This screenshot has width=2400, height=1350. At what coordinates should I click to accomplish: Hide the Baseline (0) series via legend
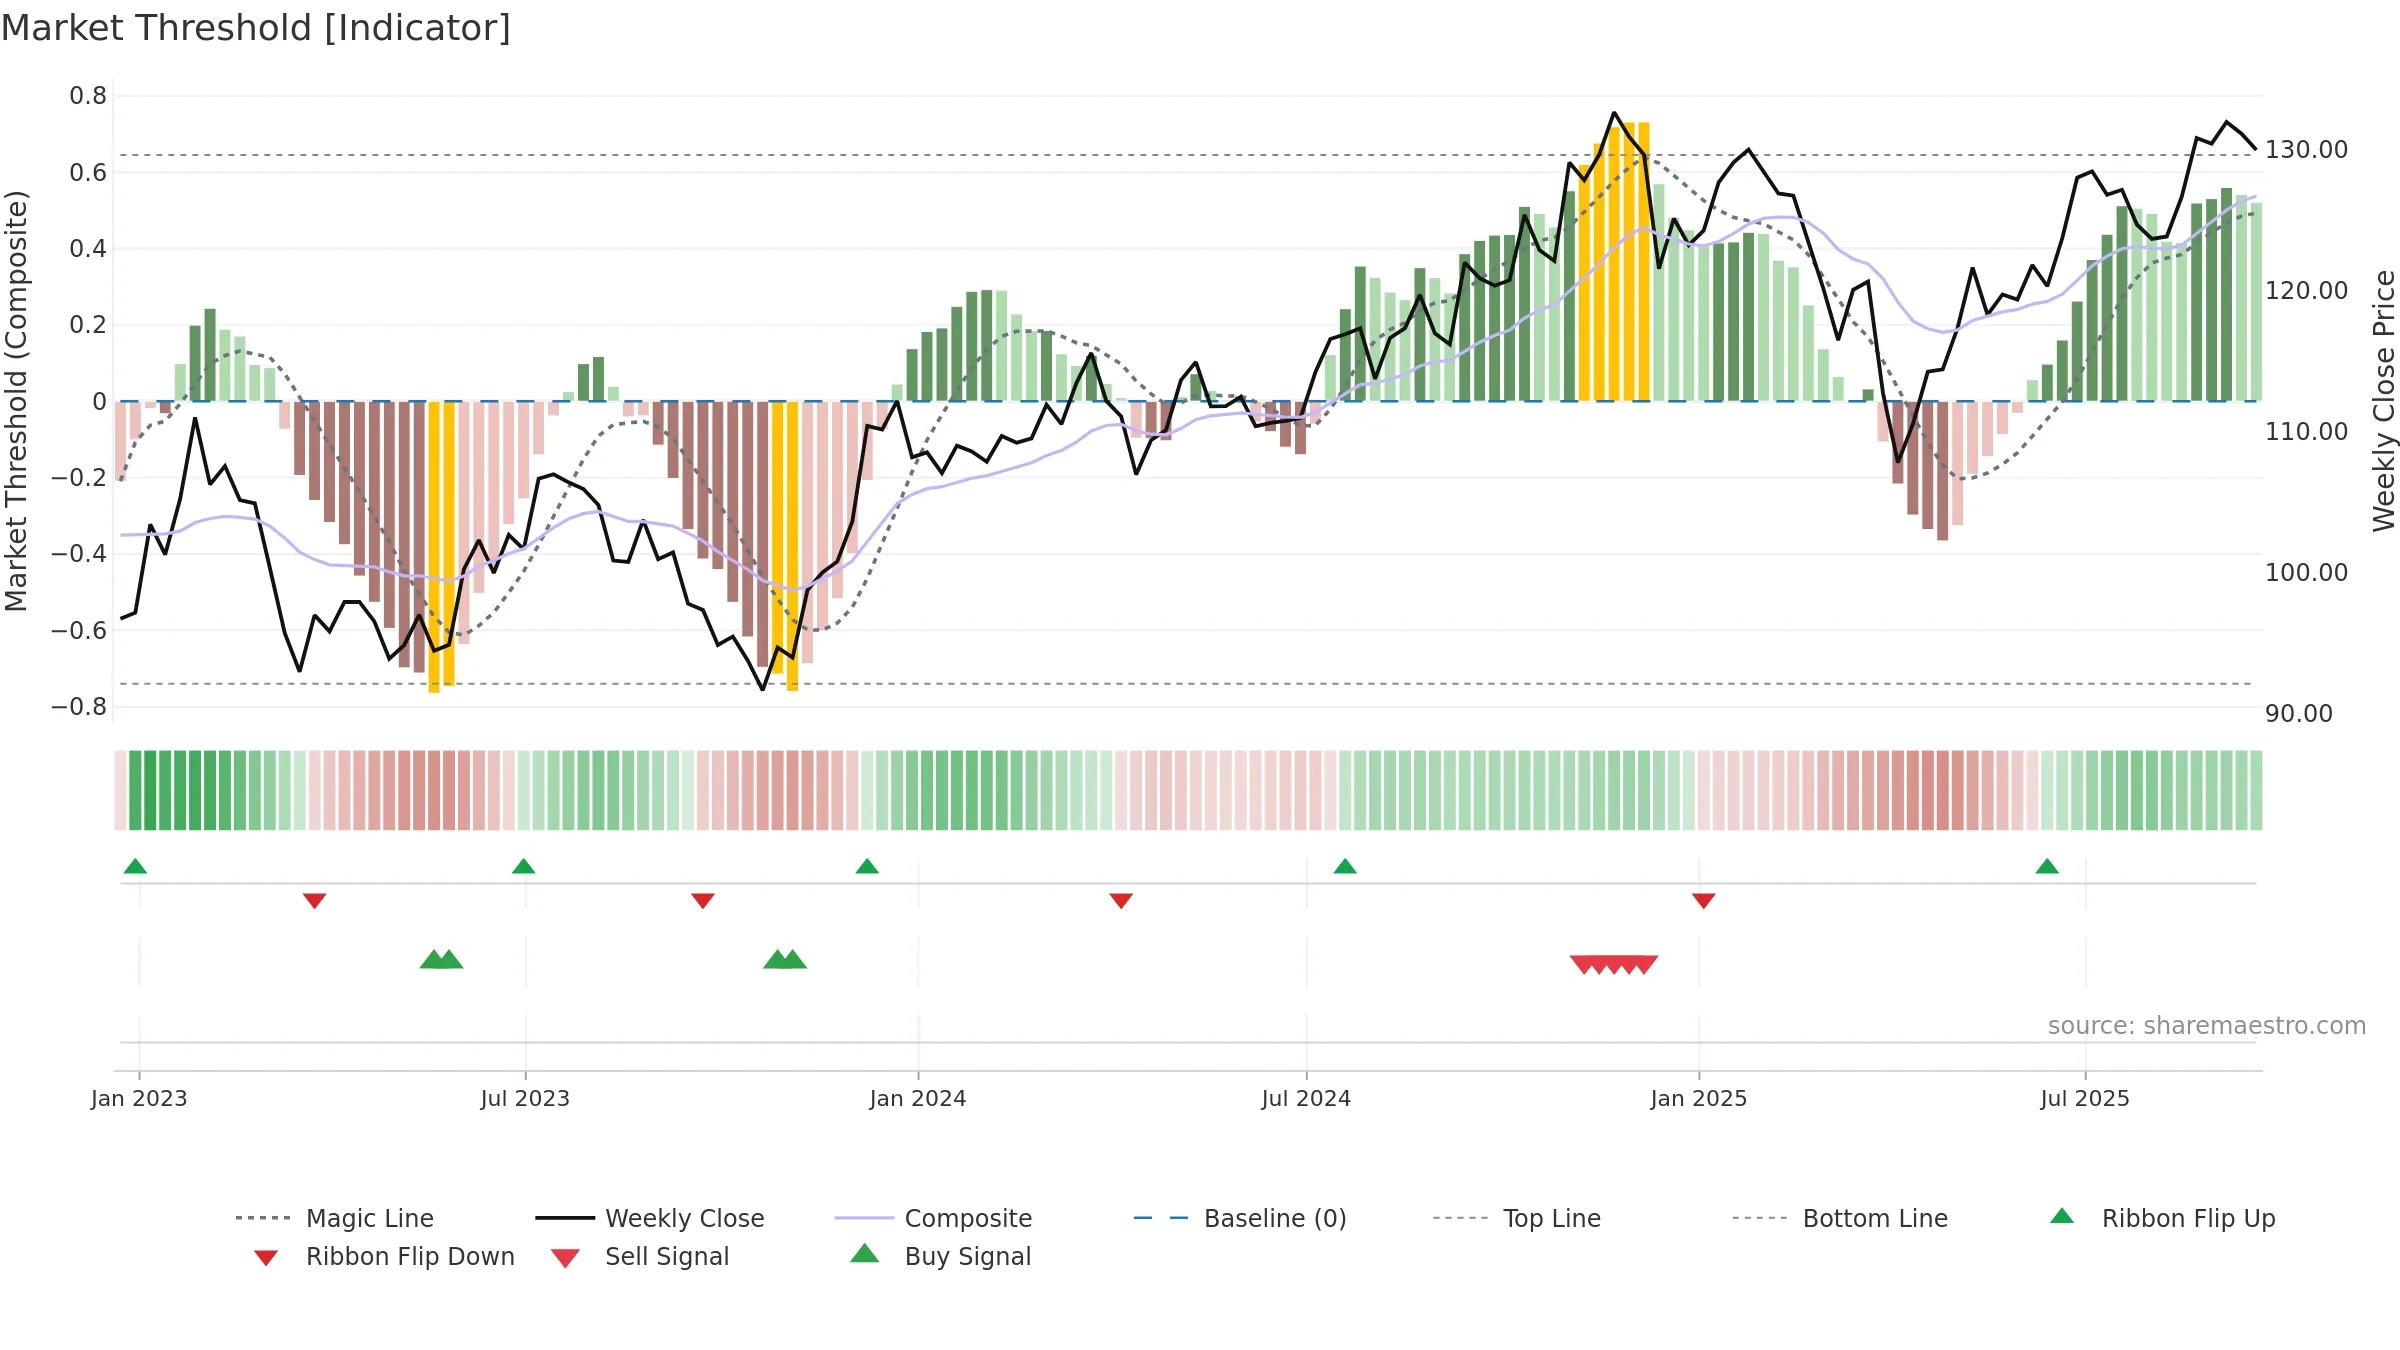[1240, 1218]
